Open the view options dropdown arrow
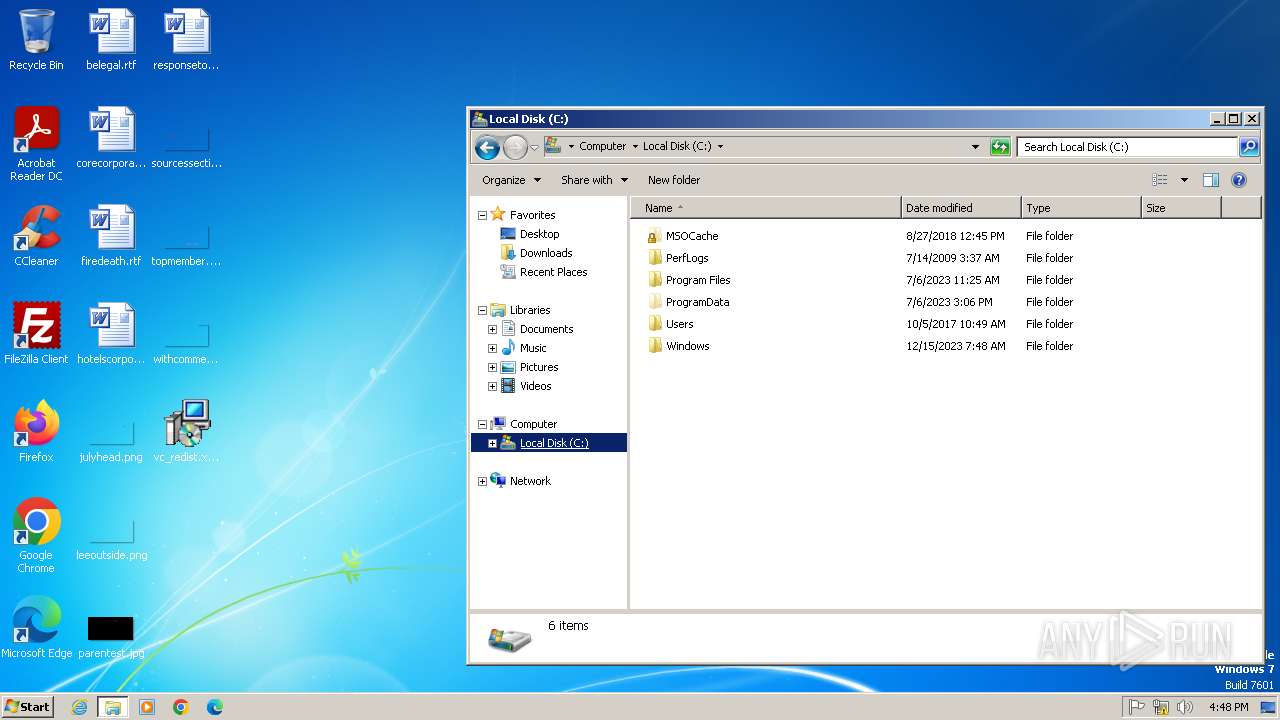 1184,180
